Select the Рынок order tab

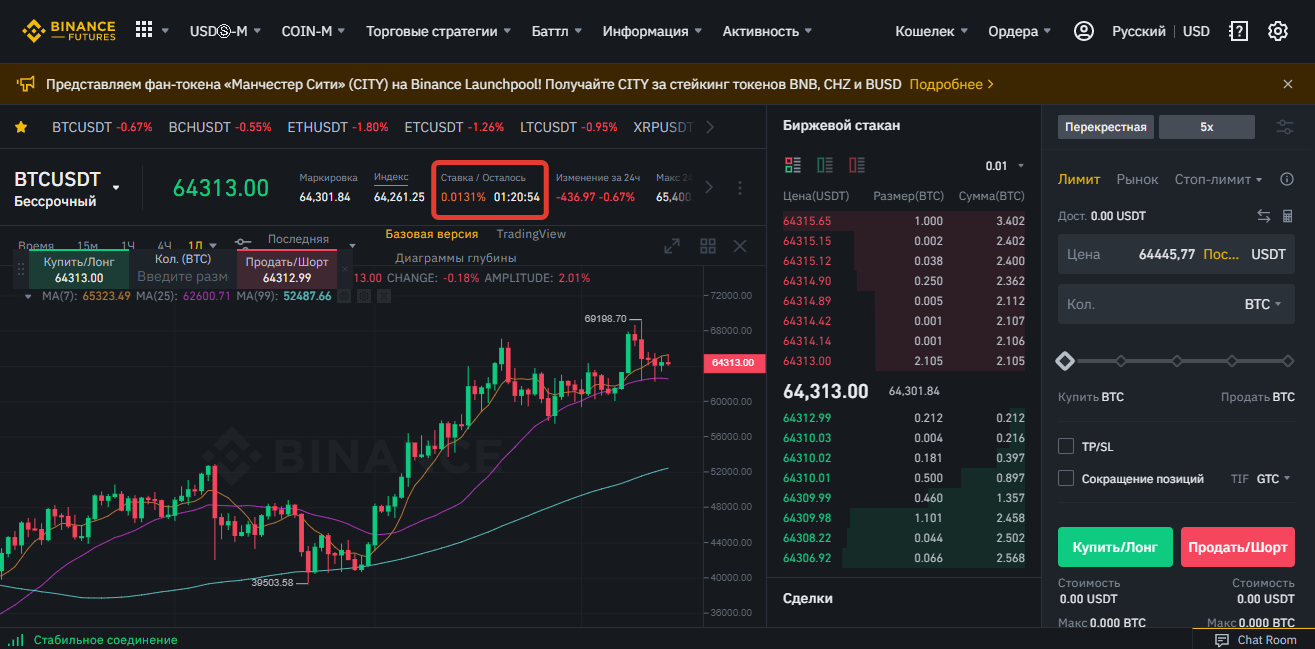[1137, 179]
